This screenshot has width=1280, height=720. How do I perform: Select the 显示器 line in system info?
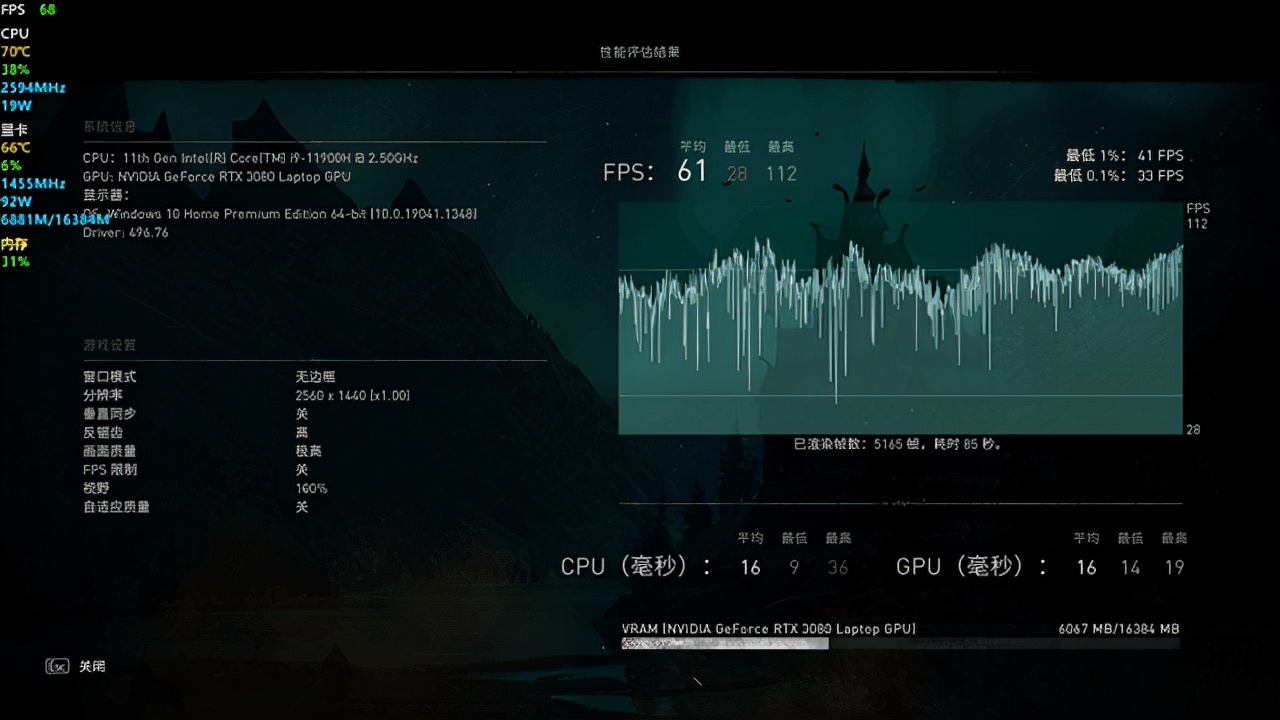105,196
